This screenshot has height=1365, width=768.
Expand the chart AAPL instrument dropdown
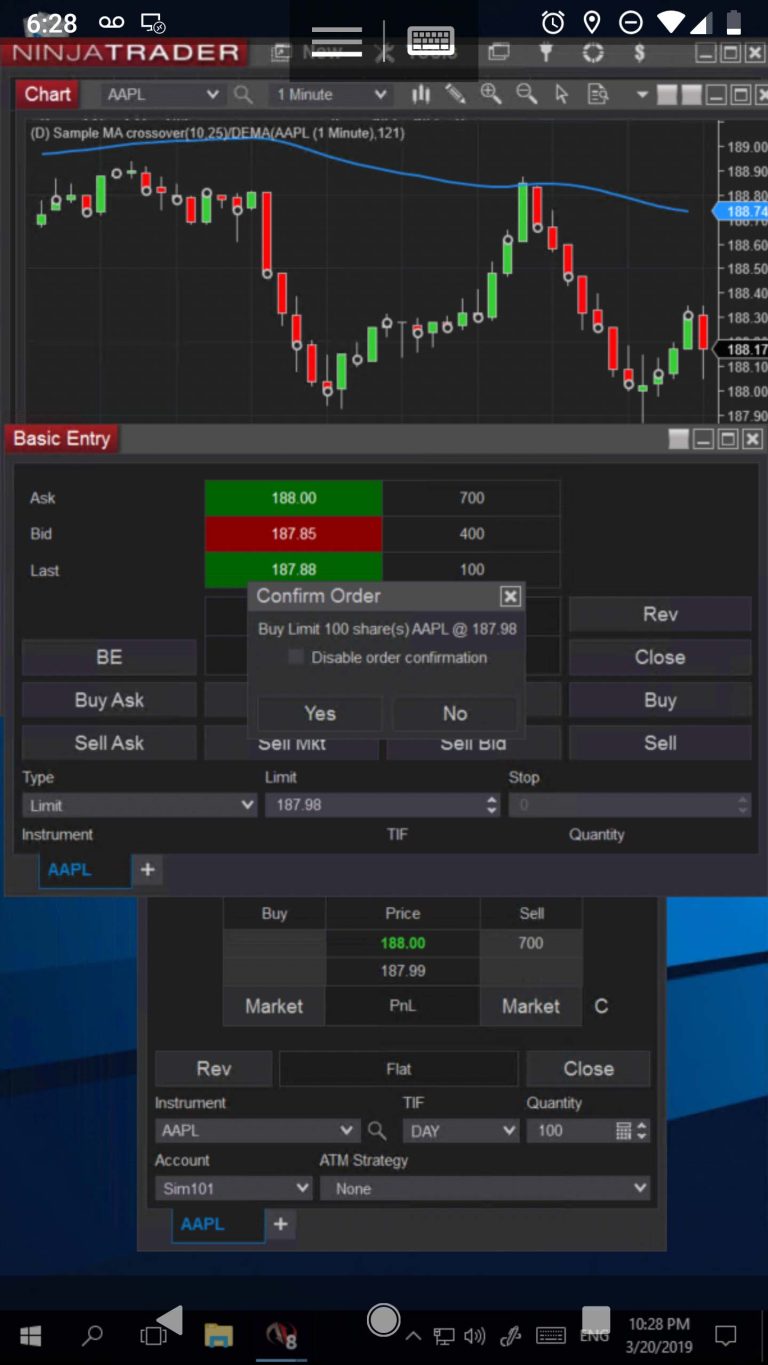(x=212, y=94)
